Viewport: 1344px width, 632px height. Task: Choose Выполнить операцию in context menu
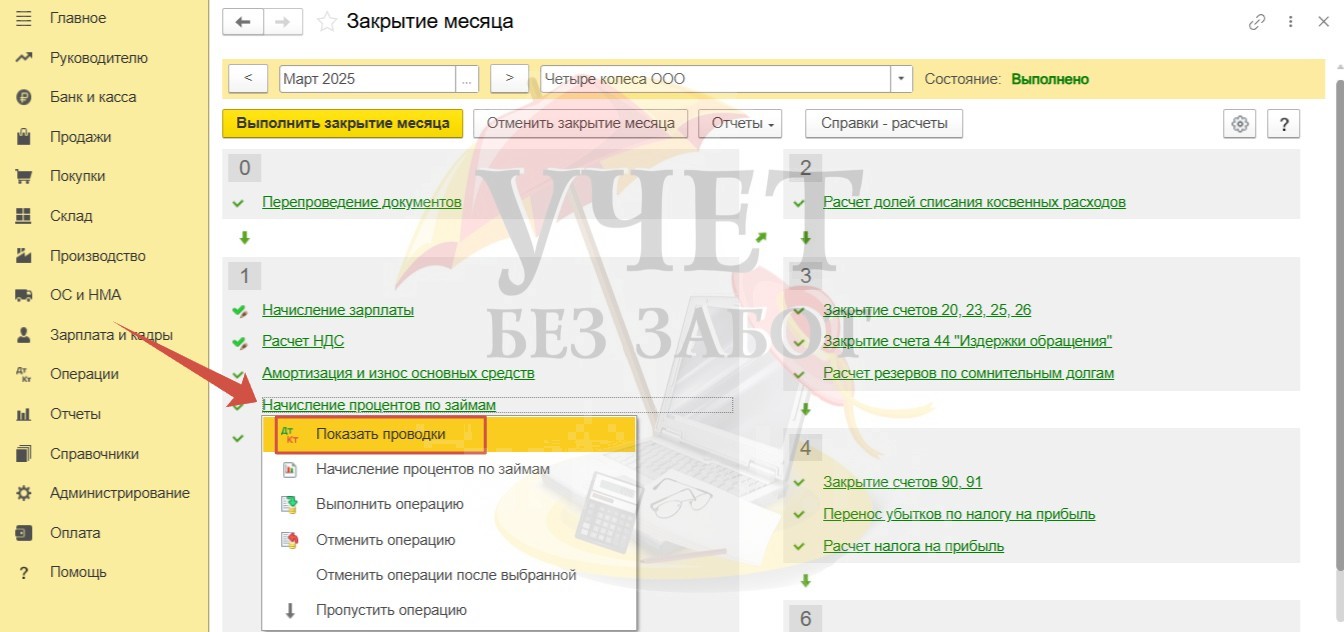[449, 504]
